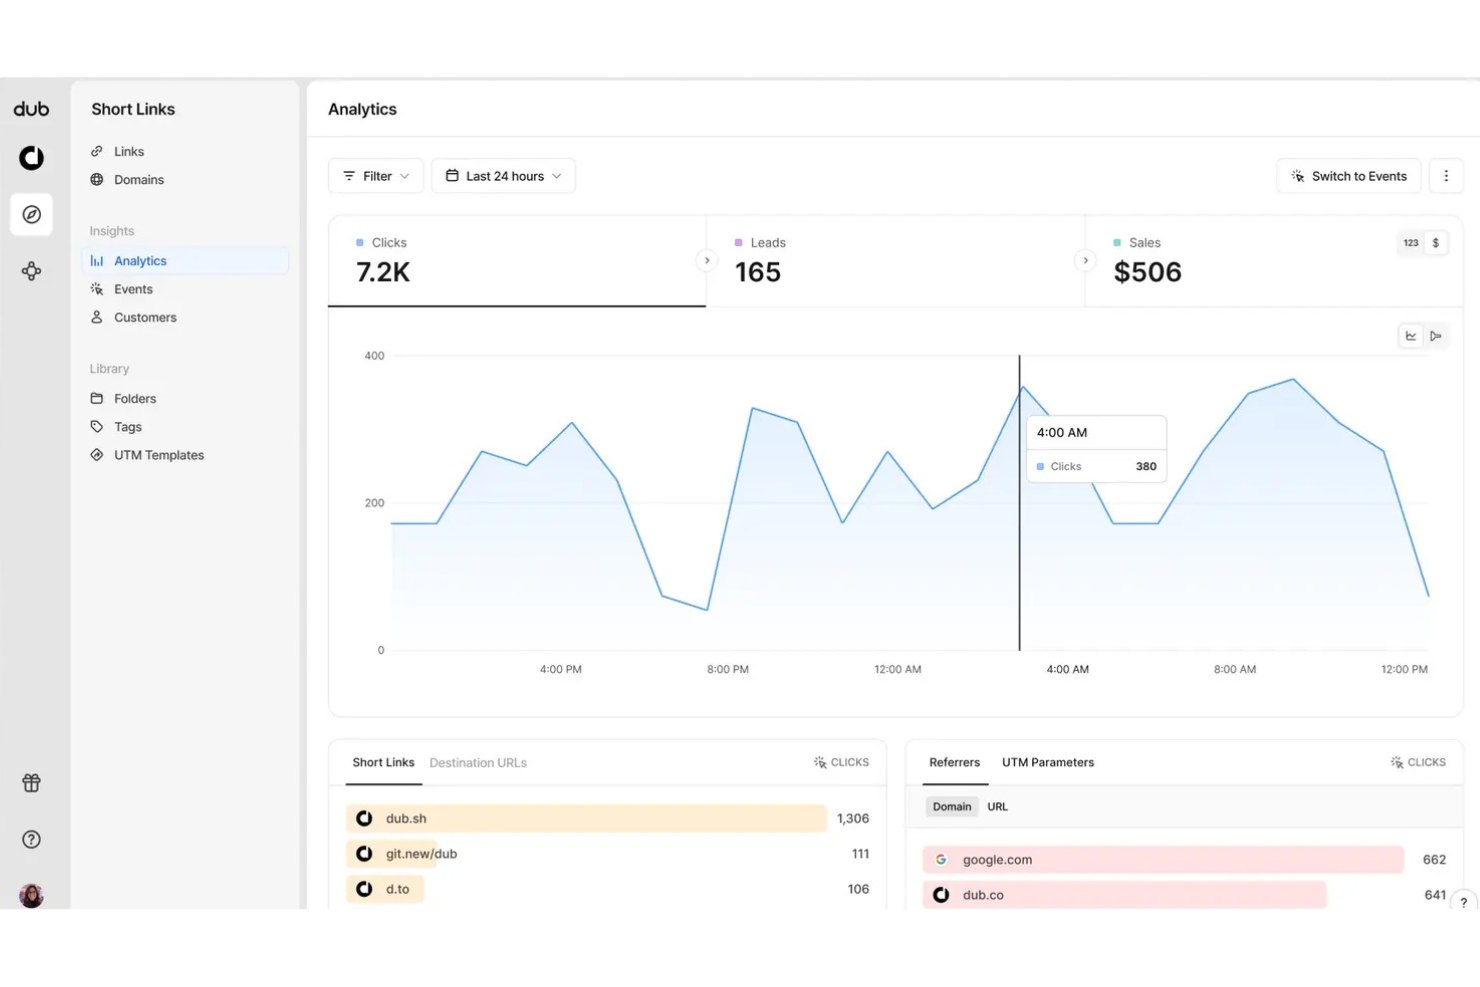This screenshot has width=1480, height=987.
Task: Click the dub logo
Action: [x=31, y=109]
